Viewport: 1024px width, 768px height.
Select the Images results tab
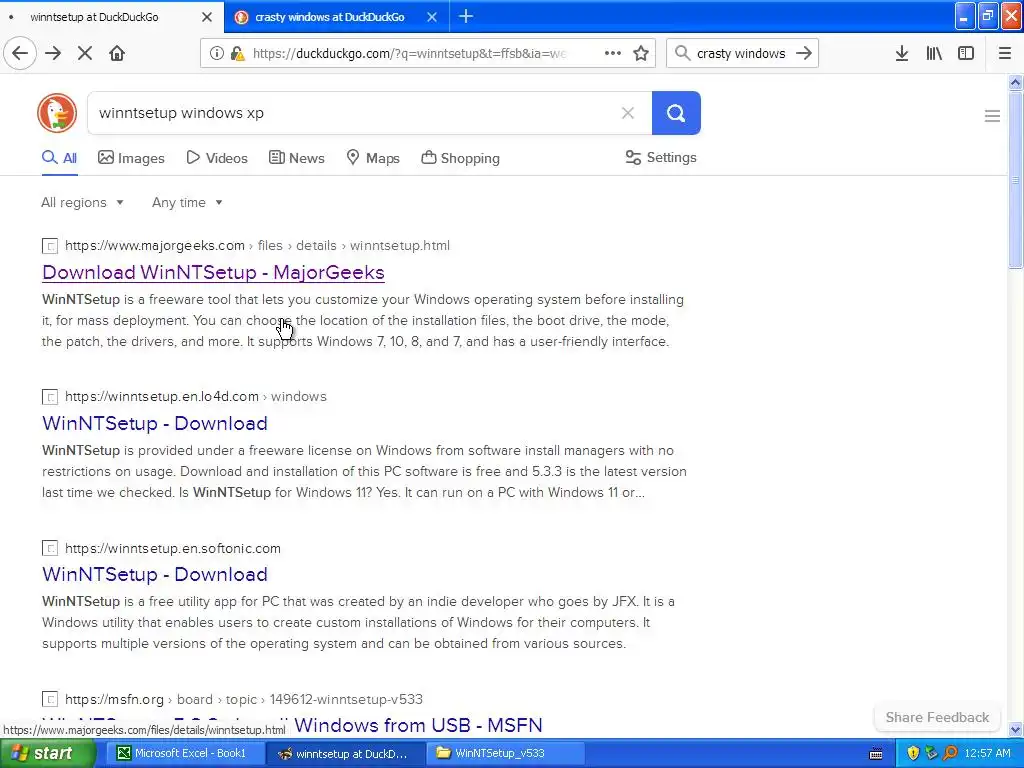tap(131, 158)
